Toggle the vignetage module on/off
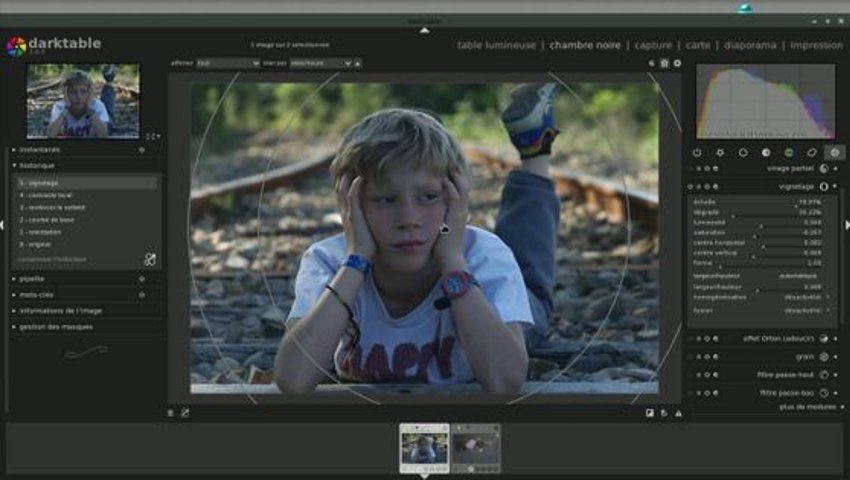This screenshot has height=480, width=850. (690, 187)
